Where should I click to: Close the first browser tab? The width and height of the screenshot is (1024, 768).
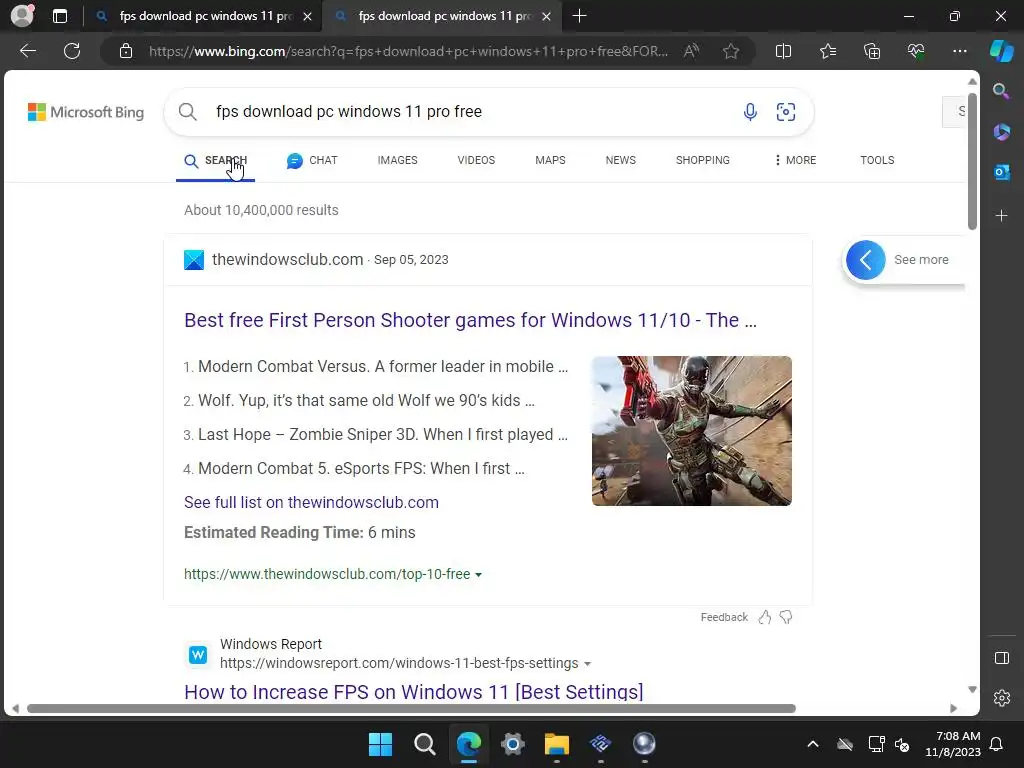308,16
